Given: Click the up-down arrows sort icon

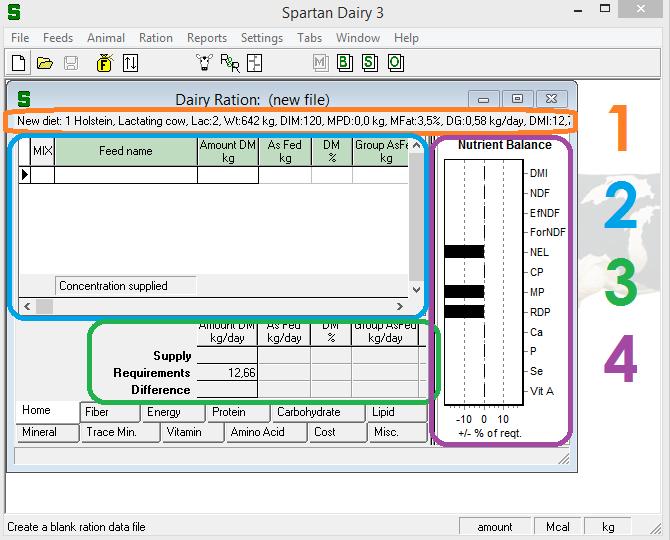Looking at the screenshot, I should pyautogui.click(x=130, y=63).
